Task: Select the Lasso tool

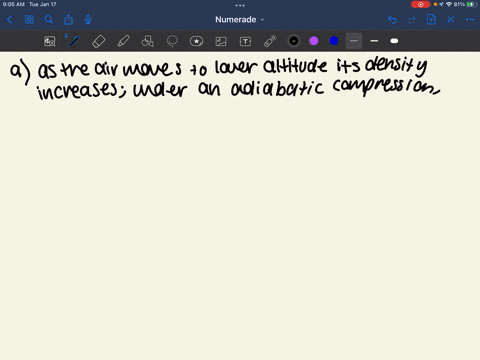Action: click(172, 41)
